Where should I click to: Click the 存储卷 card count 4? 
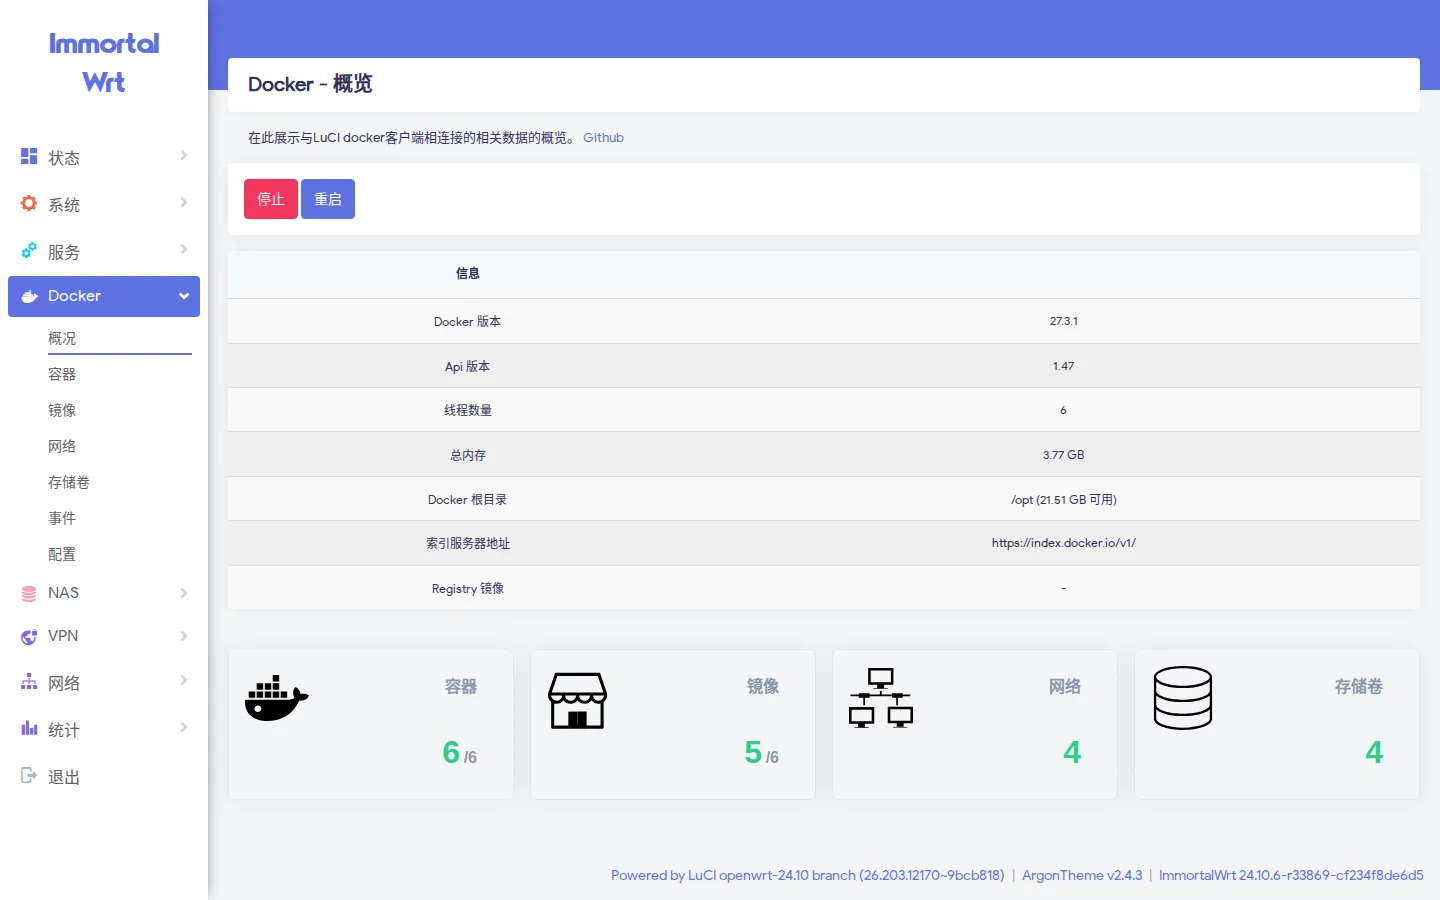point(1374,752)
